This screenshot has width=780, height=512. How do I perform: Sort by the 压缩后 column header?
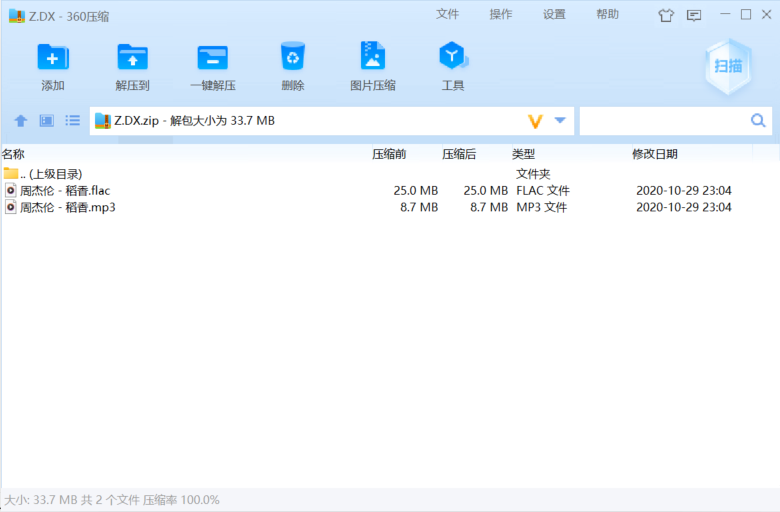click(459, 154)
